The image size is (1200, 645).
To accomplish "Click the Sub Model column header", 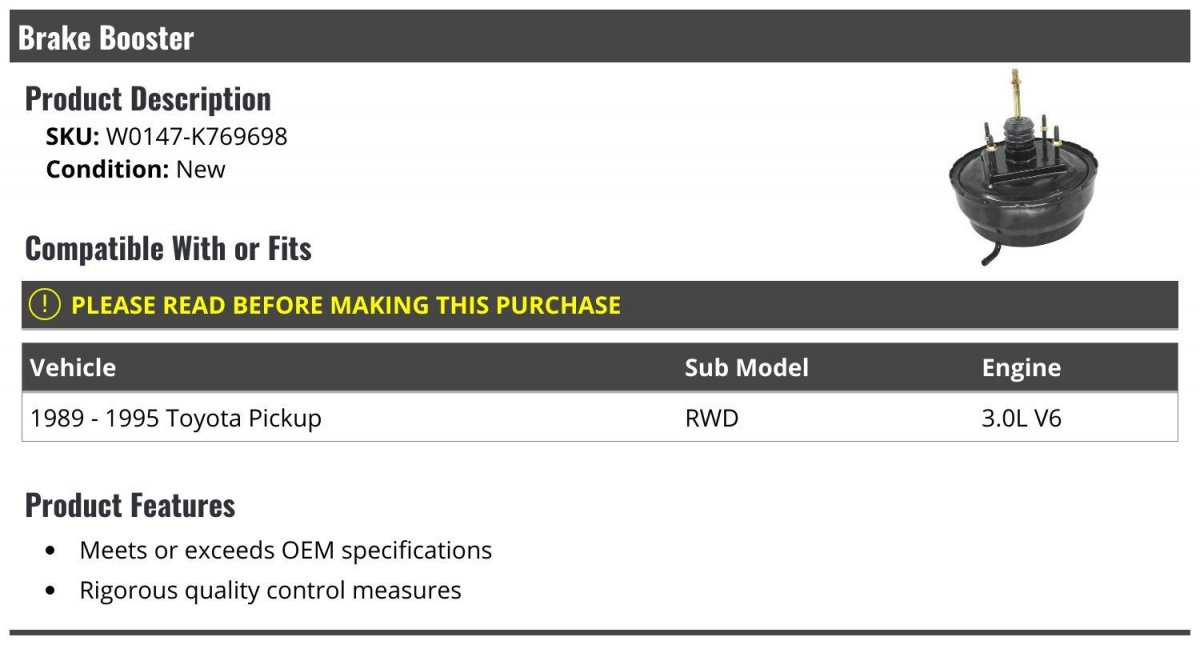I will pos(746,367).
